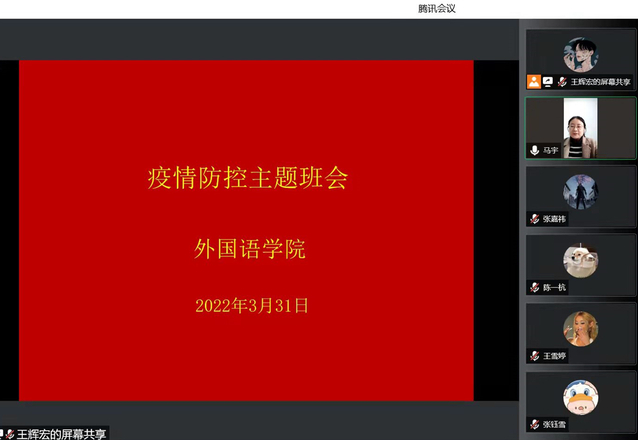Viewport: 638px width, 440px height.
Task: Click the muted mic icon next to 王辉宏的屏幕共享
Action: coord(562,82)
